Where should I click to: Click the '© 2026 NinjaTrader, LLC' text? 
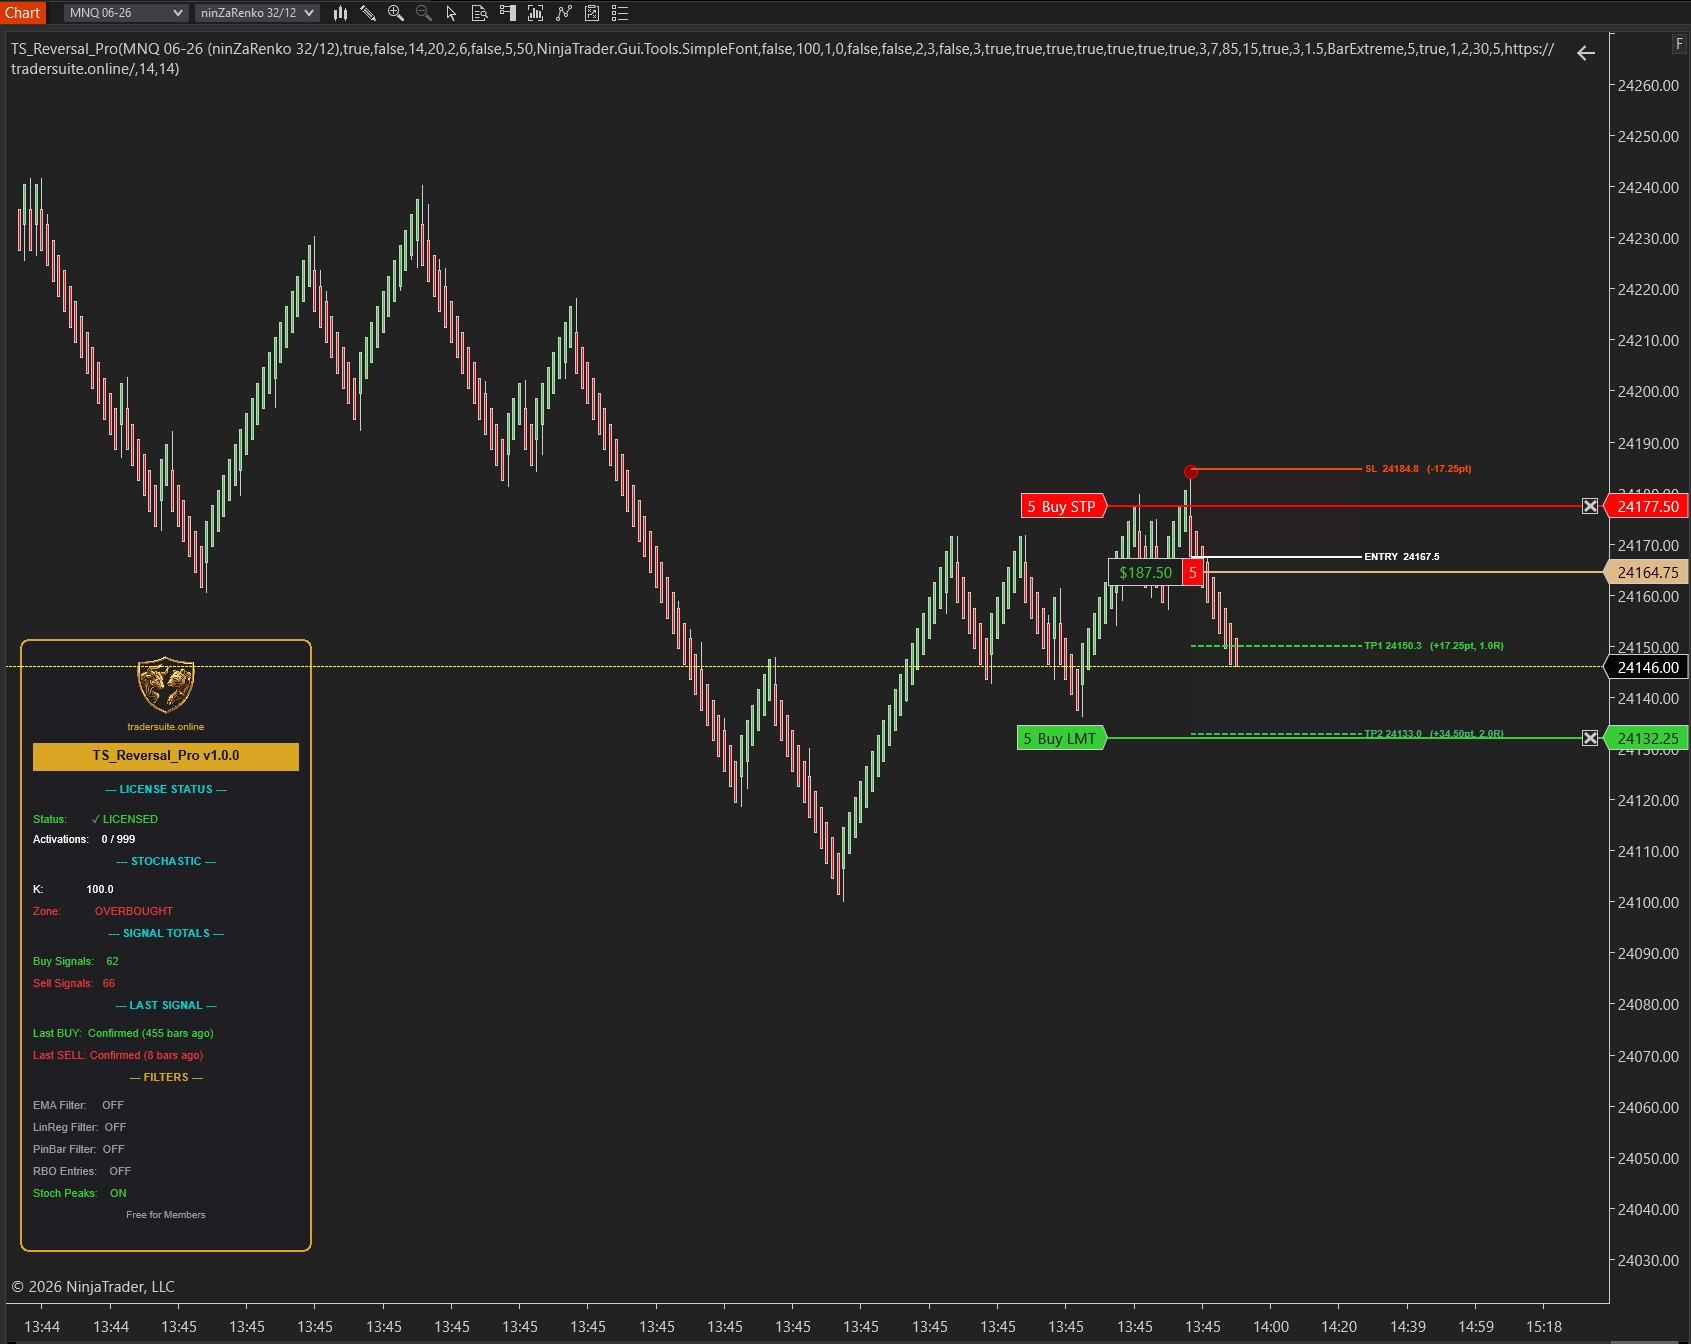pos(93,1287)
